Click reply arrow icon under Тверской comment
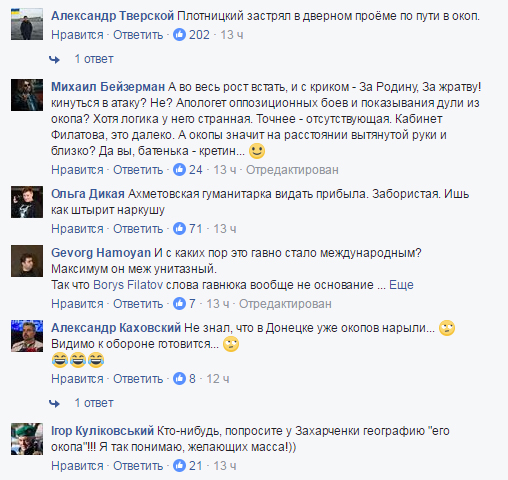The width and height of the screenshot is (508, 480). pos(54,60)
